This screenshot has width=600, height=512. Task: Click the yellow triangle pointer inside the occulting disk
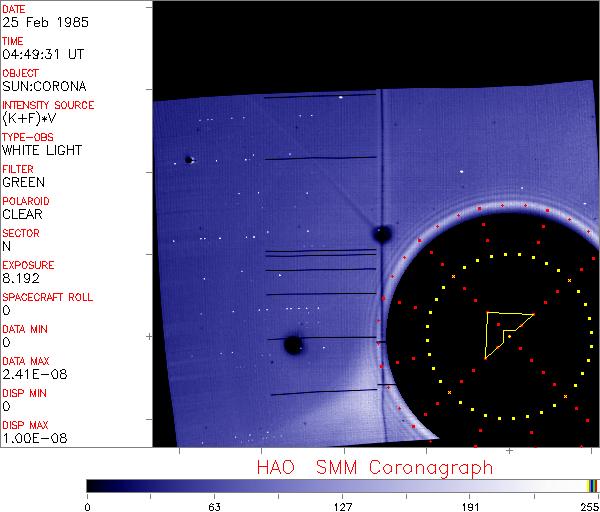pyautogui.click(x=503, y=329)
